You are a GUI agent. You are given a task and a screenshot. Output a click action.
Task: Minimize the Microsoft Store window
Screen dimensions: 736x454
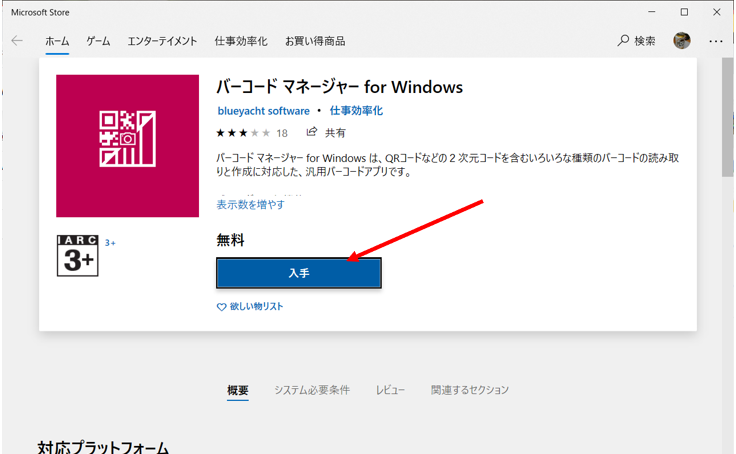click(652, 12)
